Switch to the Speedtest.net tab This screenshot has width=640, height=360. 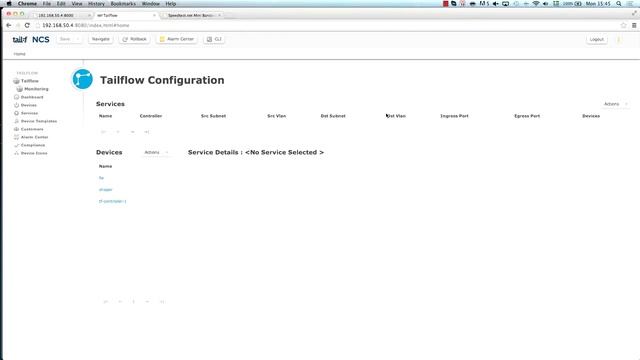tap(192, 16)
